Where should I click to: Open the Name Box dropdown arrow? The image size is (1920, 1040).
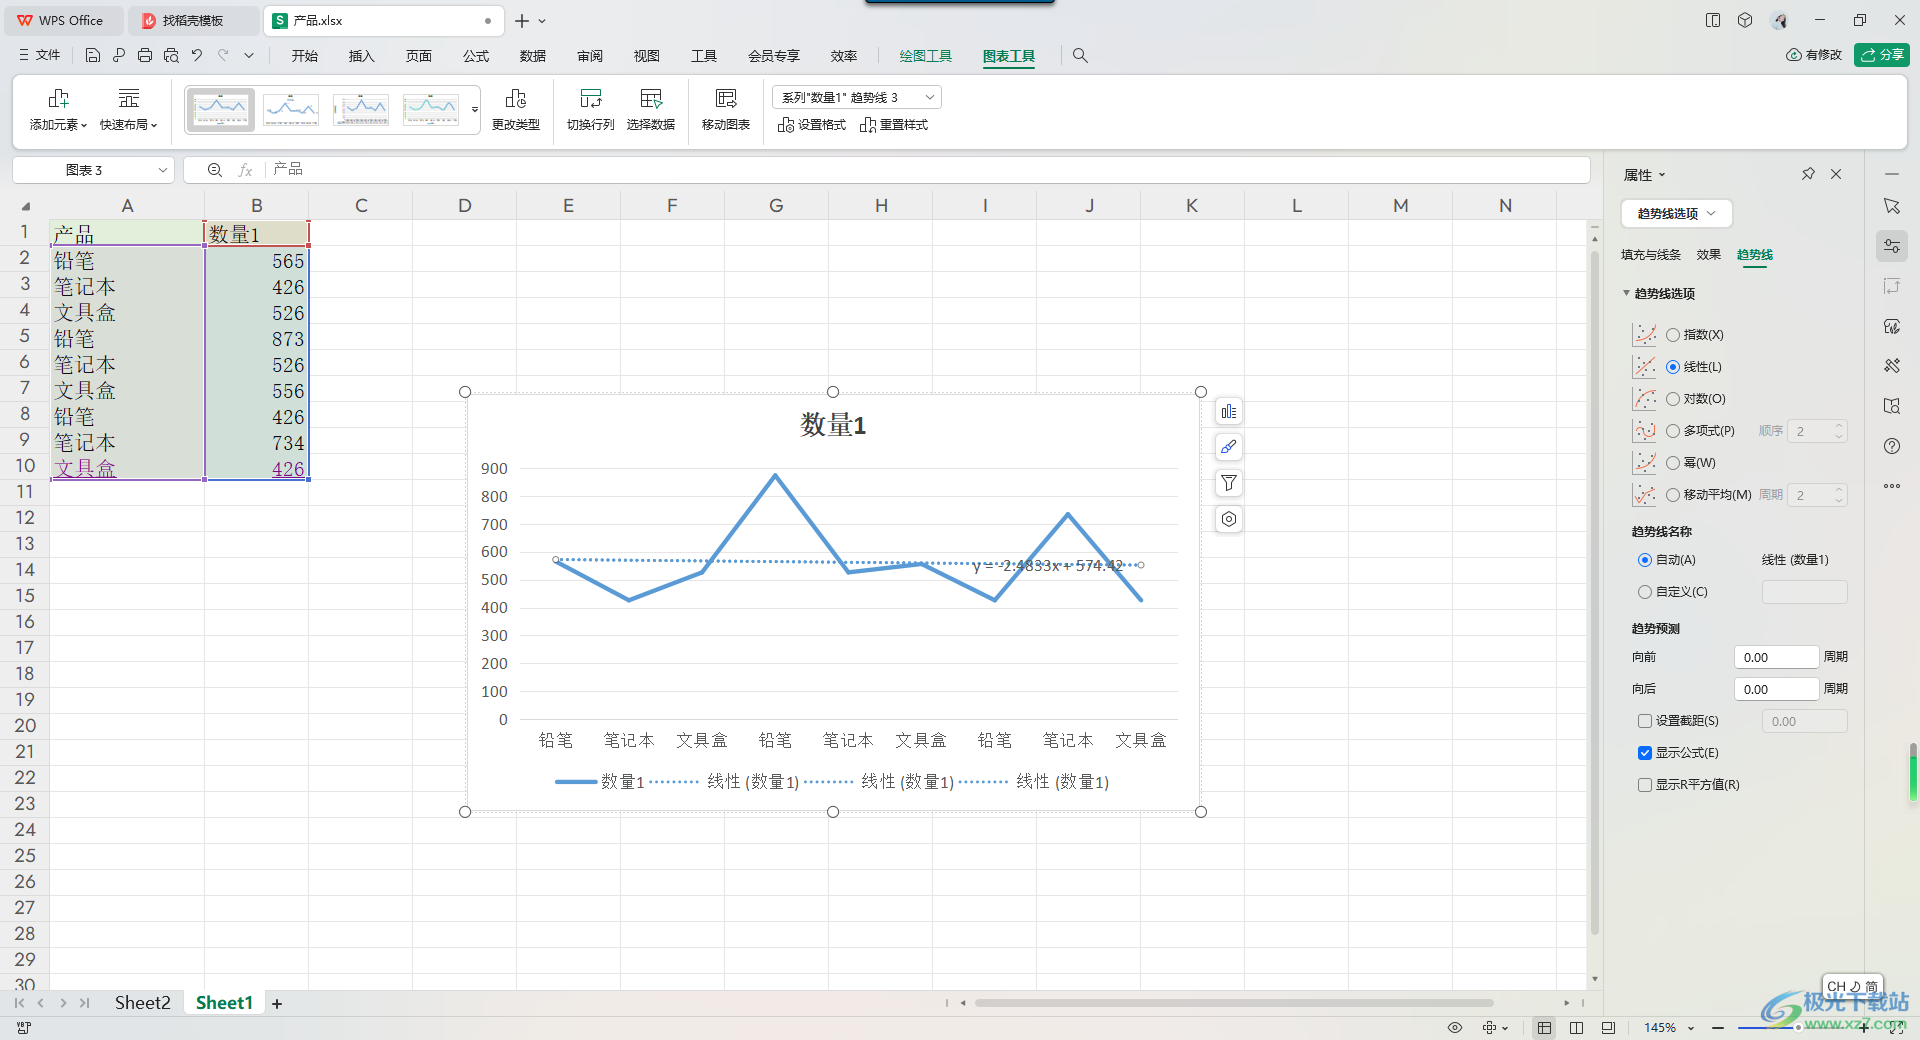(x=162, y=170)
